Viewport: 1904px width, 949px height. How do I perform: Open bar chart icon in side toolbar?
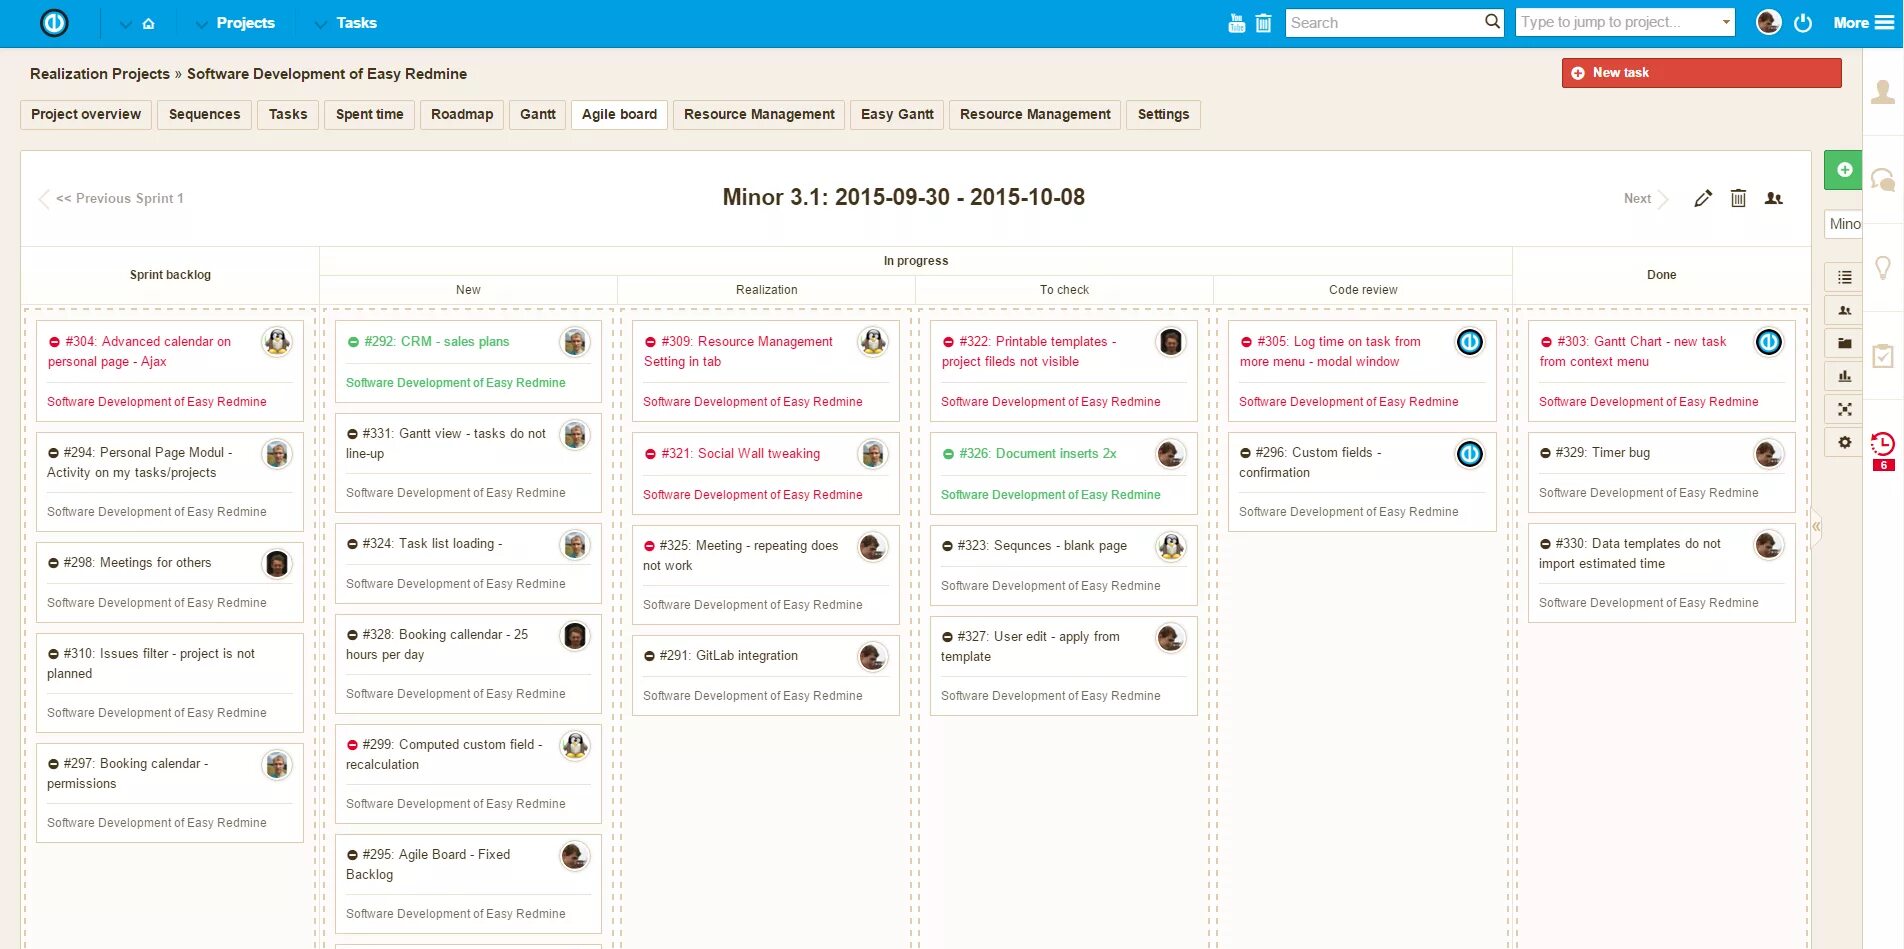pyautogui.click(x=1845, y=376)
